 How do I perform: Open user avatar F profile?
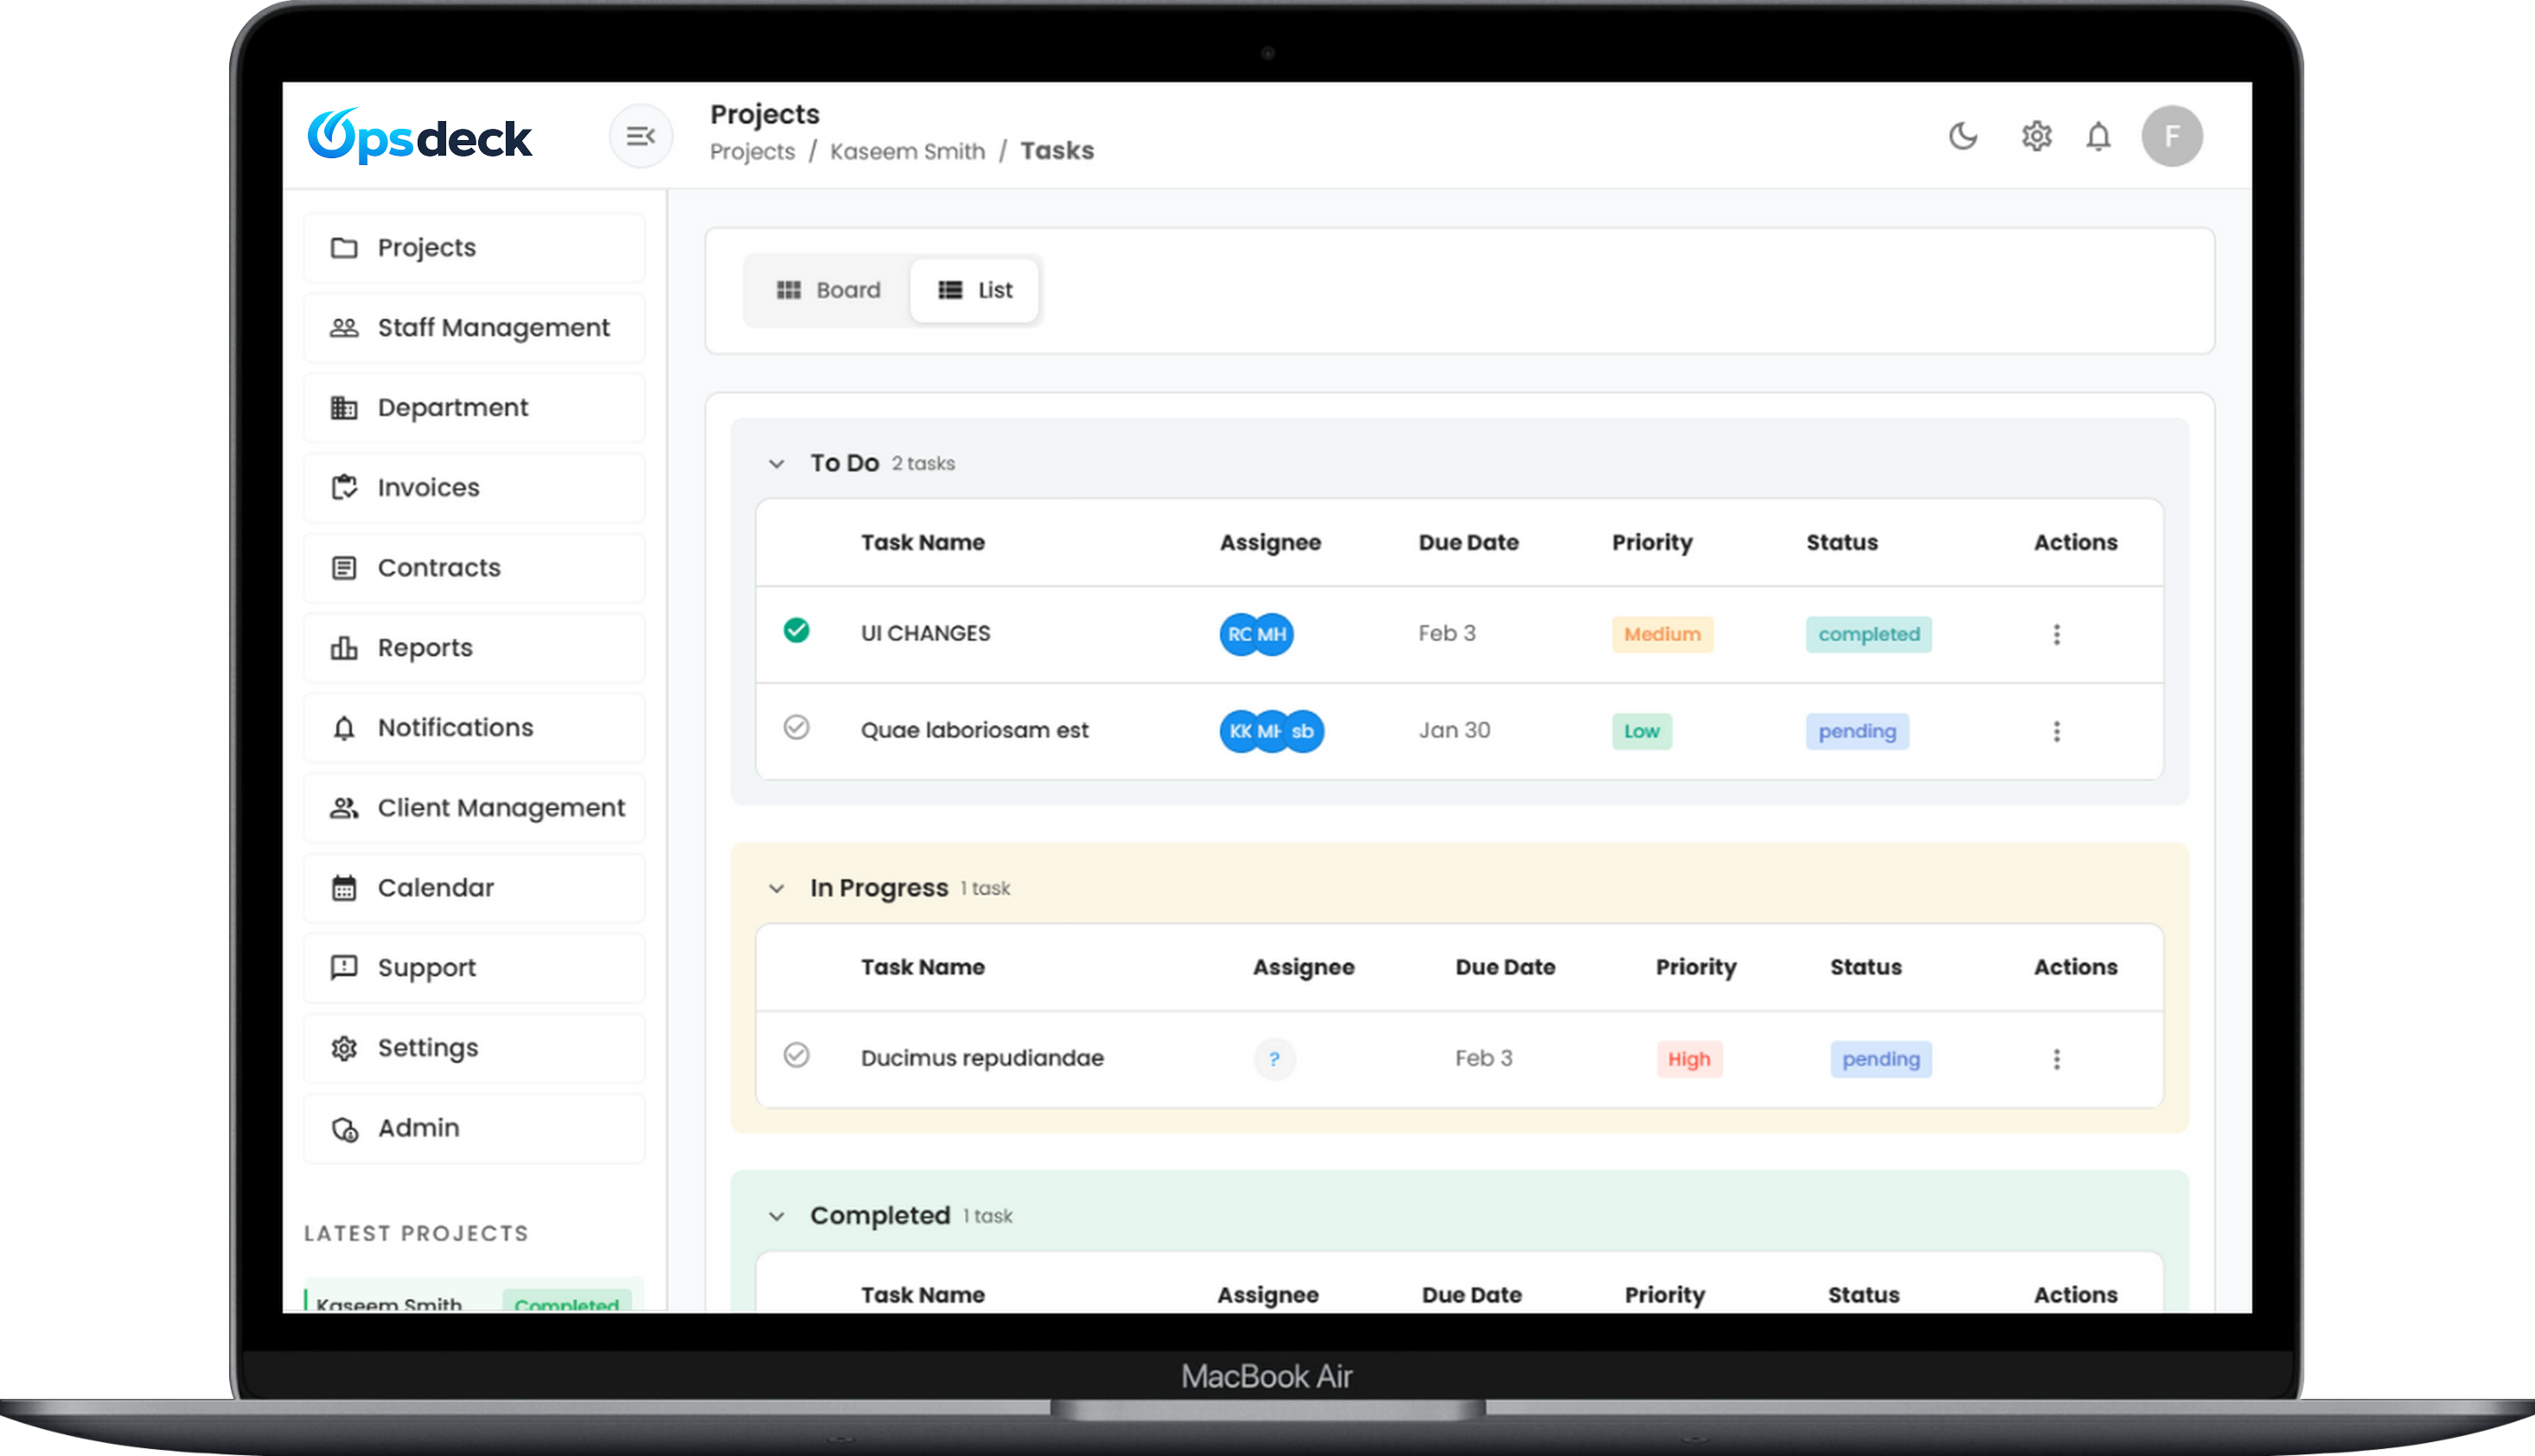coord(2171,136)
